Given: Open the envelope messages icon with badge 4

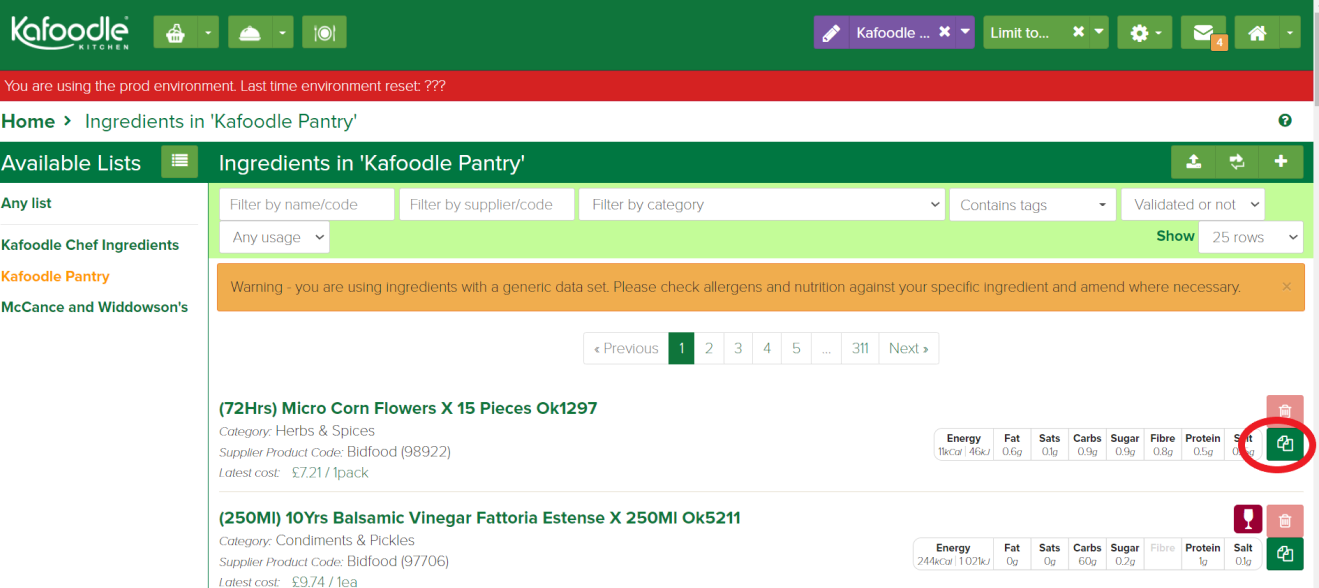Looking at the screenshot, I should tap(1203, 32).
